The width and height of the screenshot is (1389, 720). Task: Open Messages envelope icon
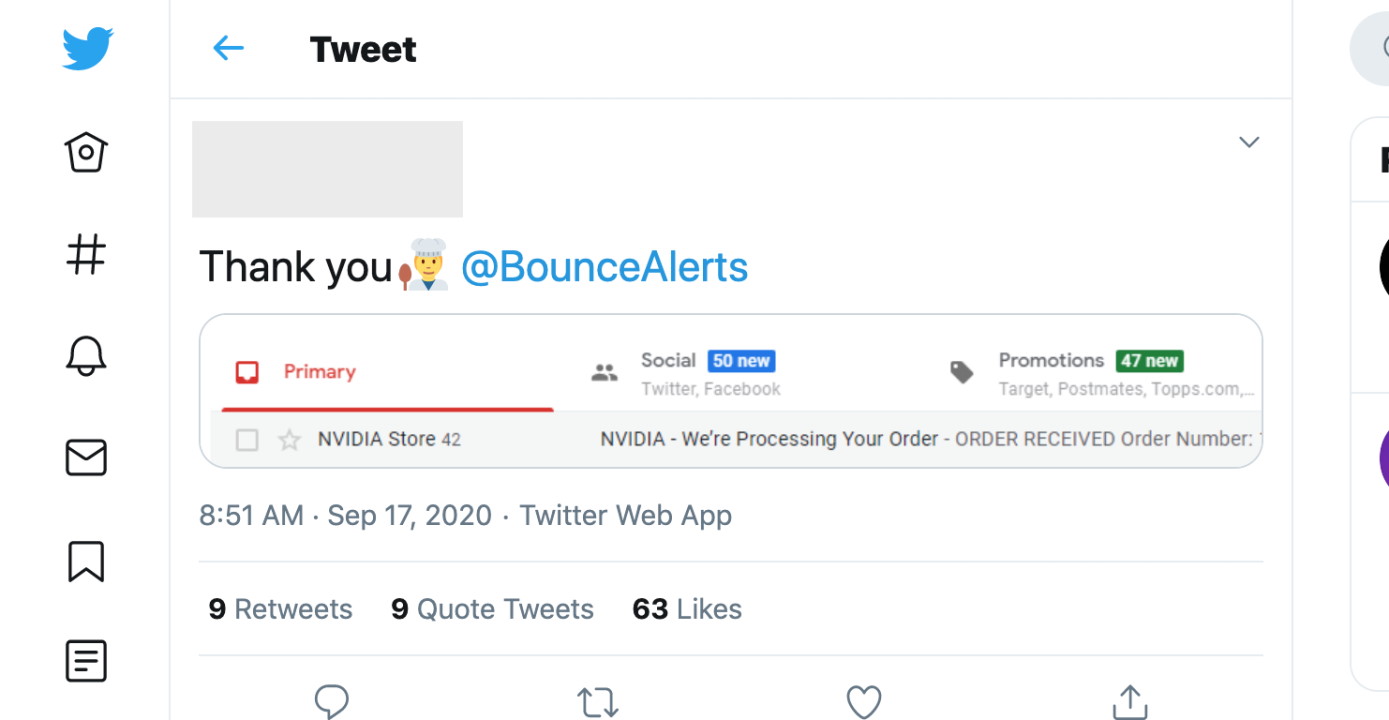point(86,457)
